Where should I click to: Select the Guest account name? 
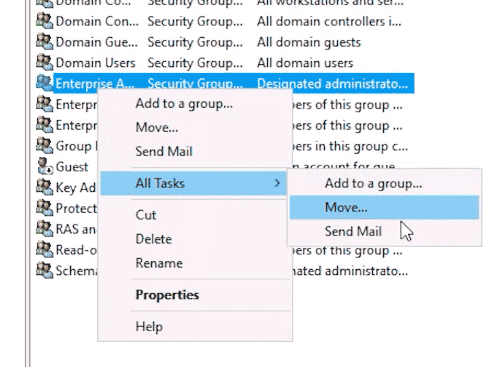[72, 167]
